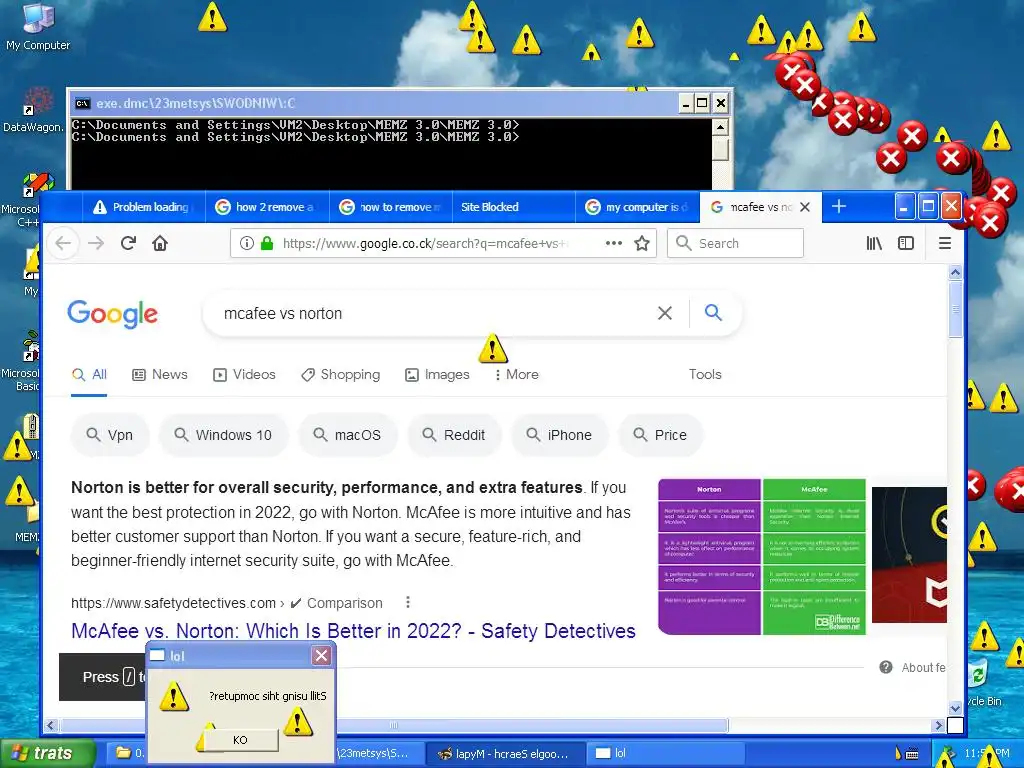Click warning icon in the lol dialog
This screenshot has width=1024, height=768.
174,696
